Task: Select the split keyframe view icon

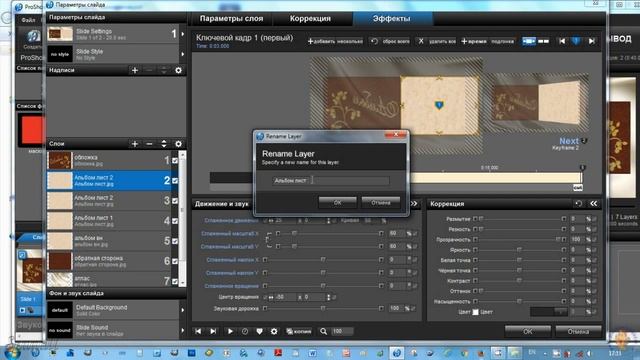Action: coord(544,41)
